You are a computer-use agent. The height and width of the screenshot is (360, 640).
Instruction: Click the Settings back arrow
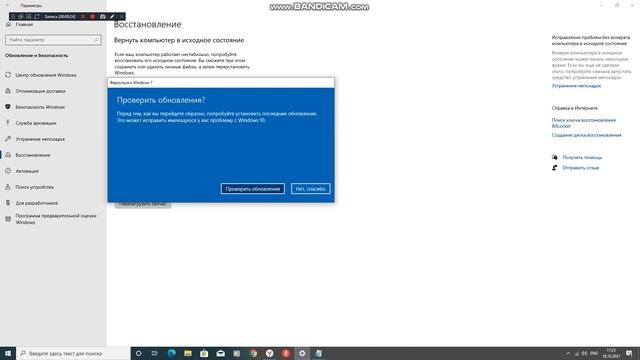click(x=7, y=5)
